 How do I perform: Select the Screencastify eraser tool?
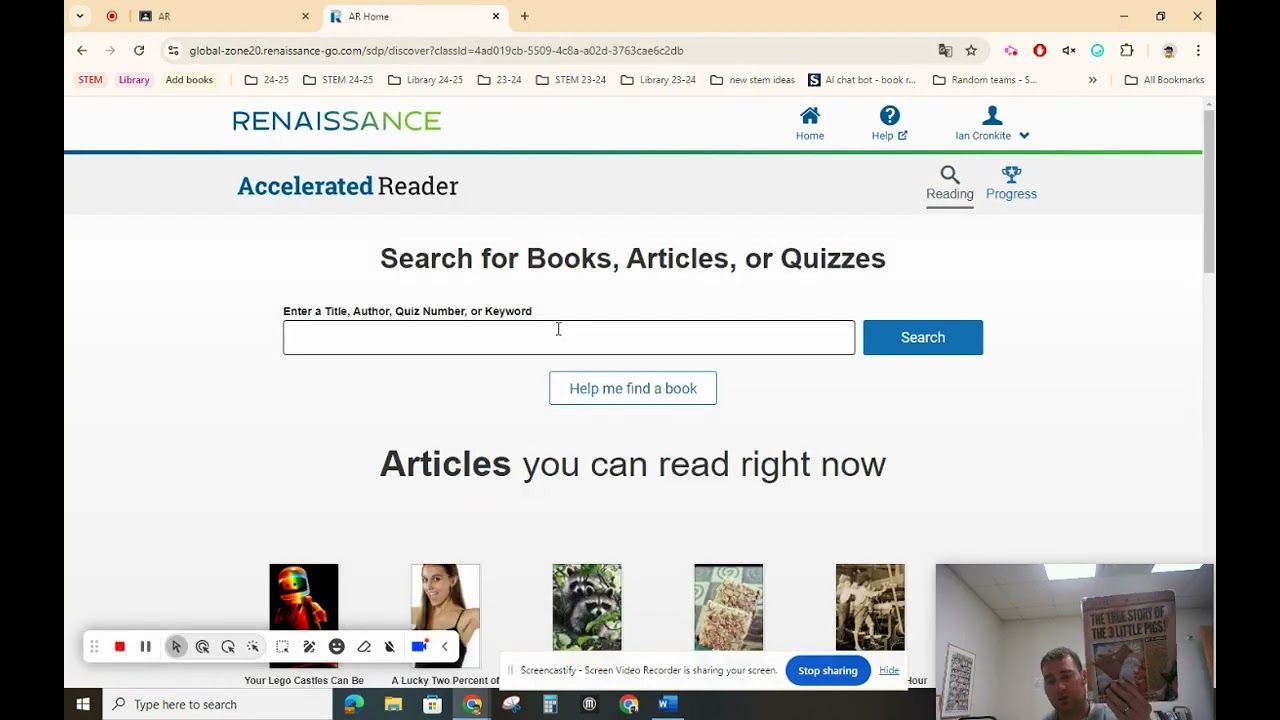364,647
